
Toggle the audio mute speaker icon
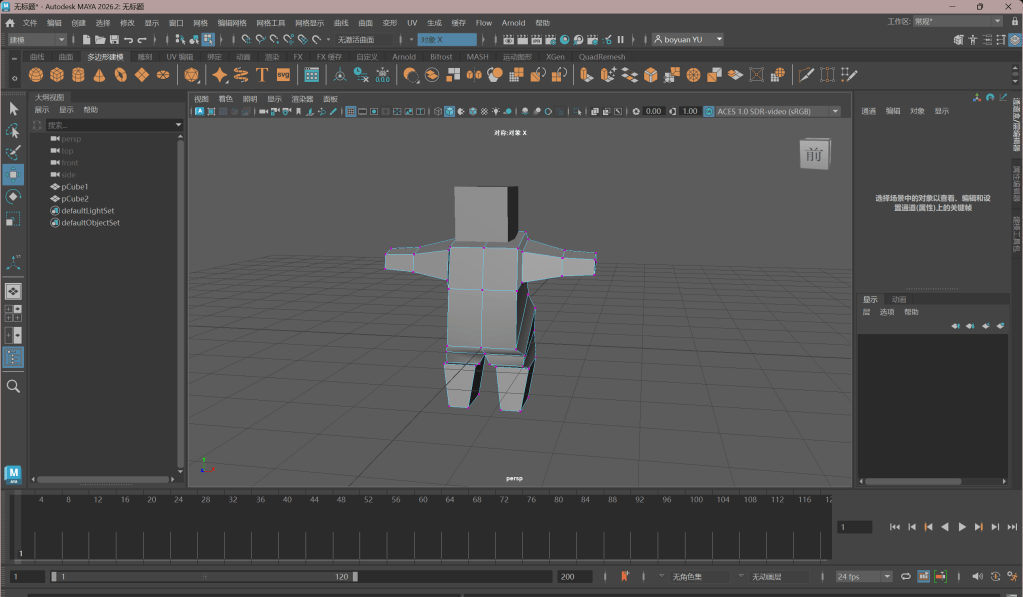click(977, 577)
